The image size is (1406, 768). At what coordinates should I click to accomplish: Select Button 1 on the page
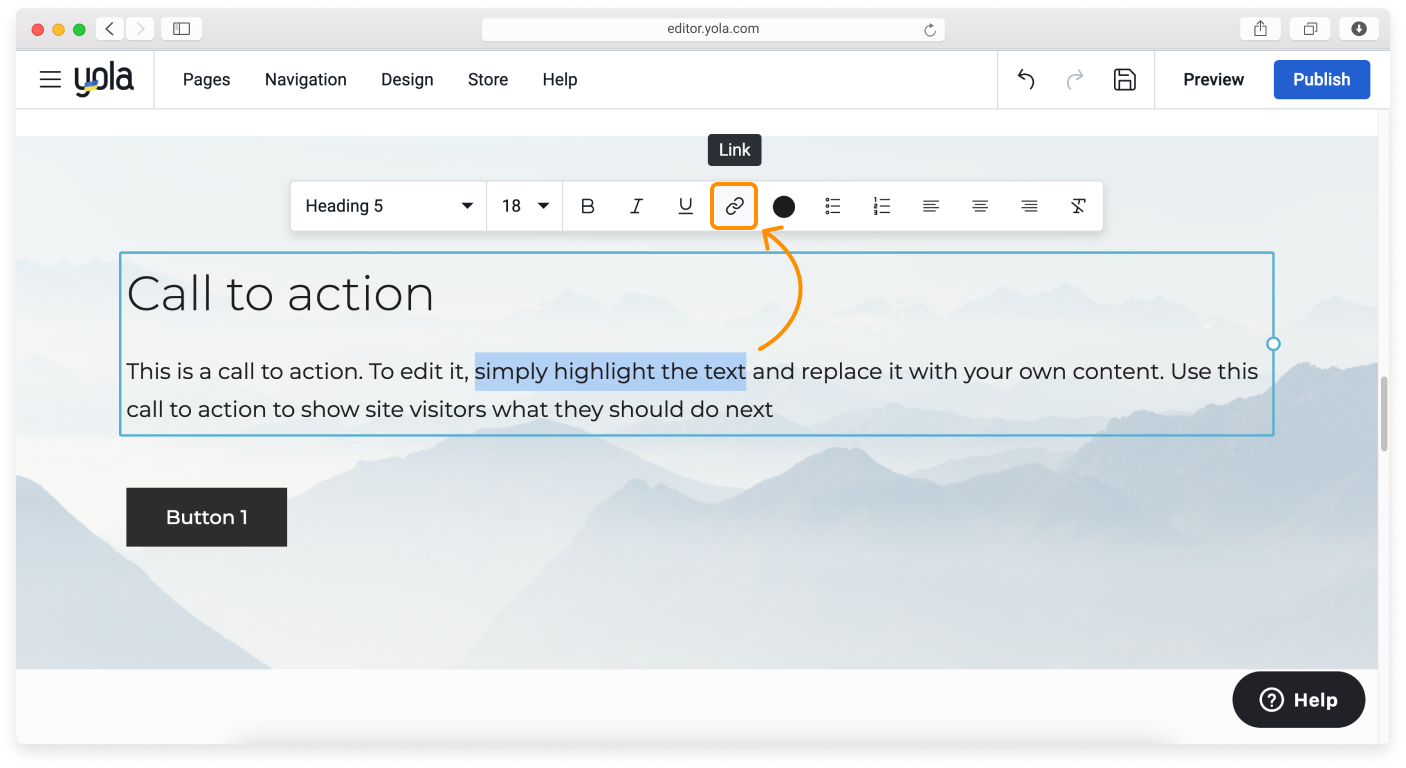206,517
